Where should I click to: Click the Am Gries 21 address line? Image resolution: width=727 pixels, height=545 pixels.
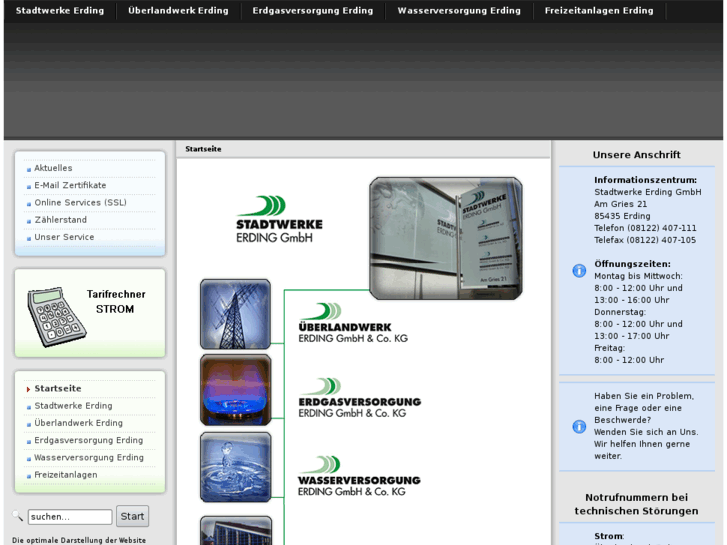tap(620, 204)
